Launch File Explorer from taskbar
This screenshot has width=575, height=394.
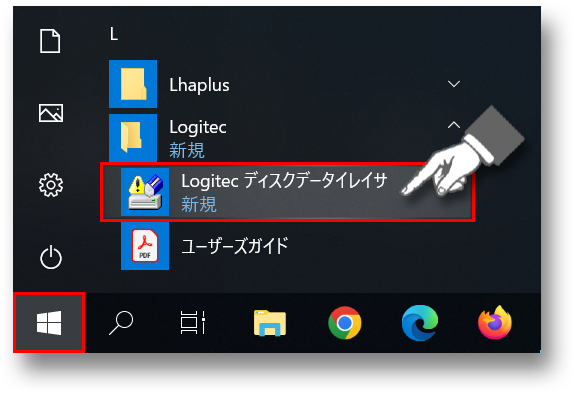click(x=270, y=323)
